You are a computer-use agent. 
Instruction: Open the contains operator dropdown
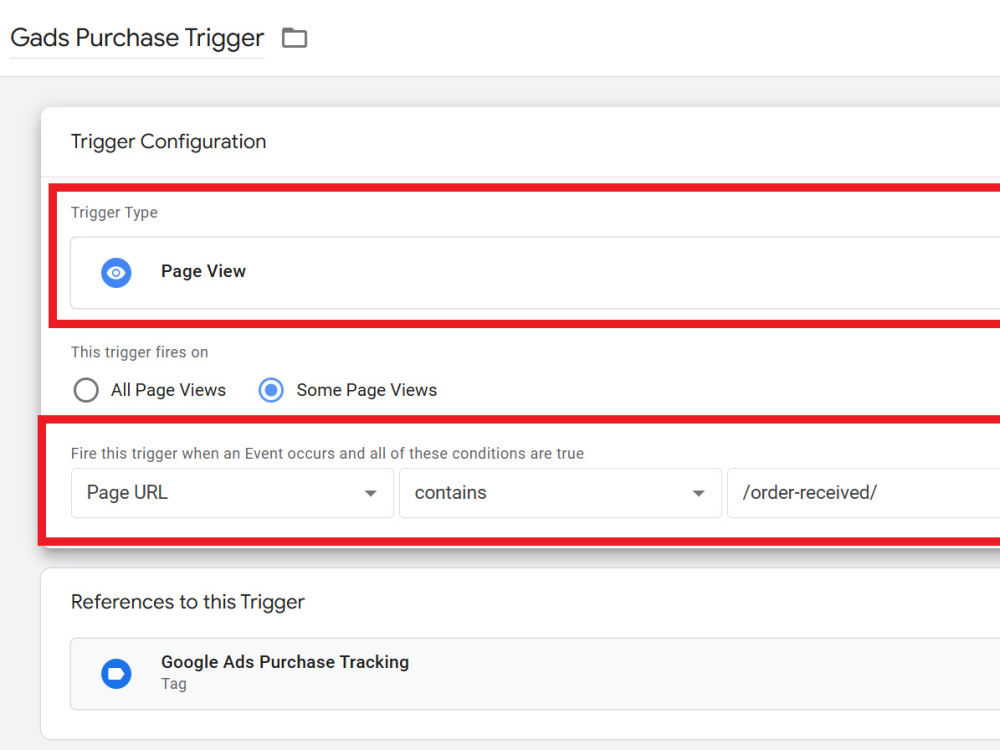pos(560,493)
